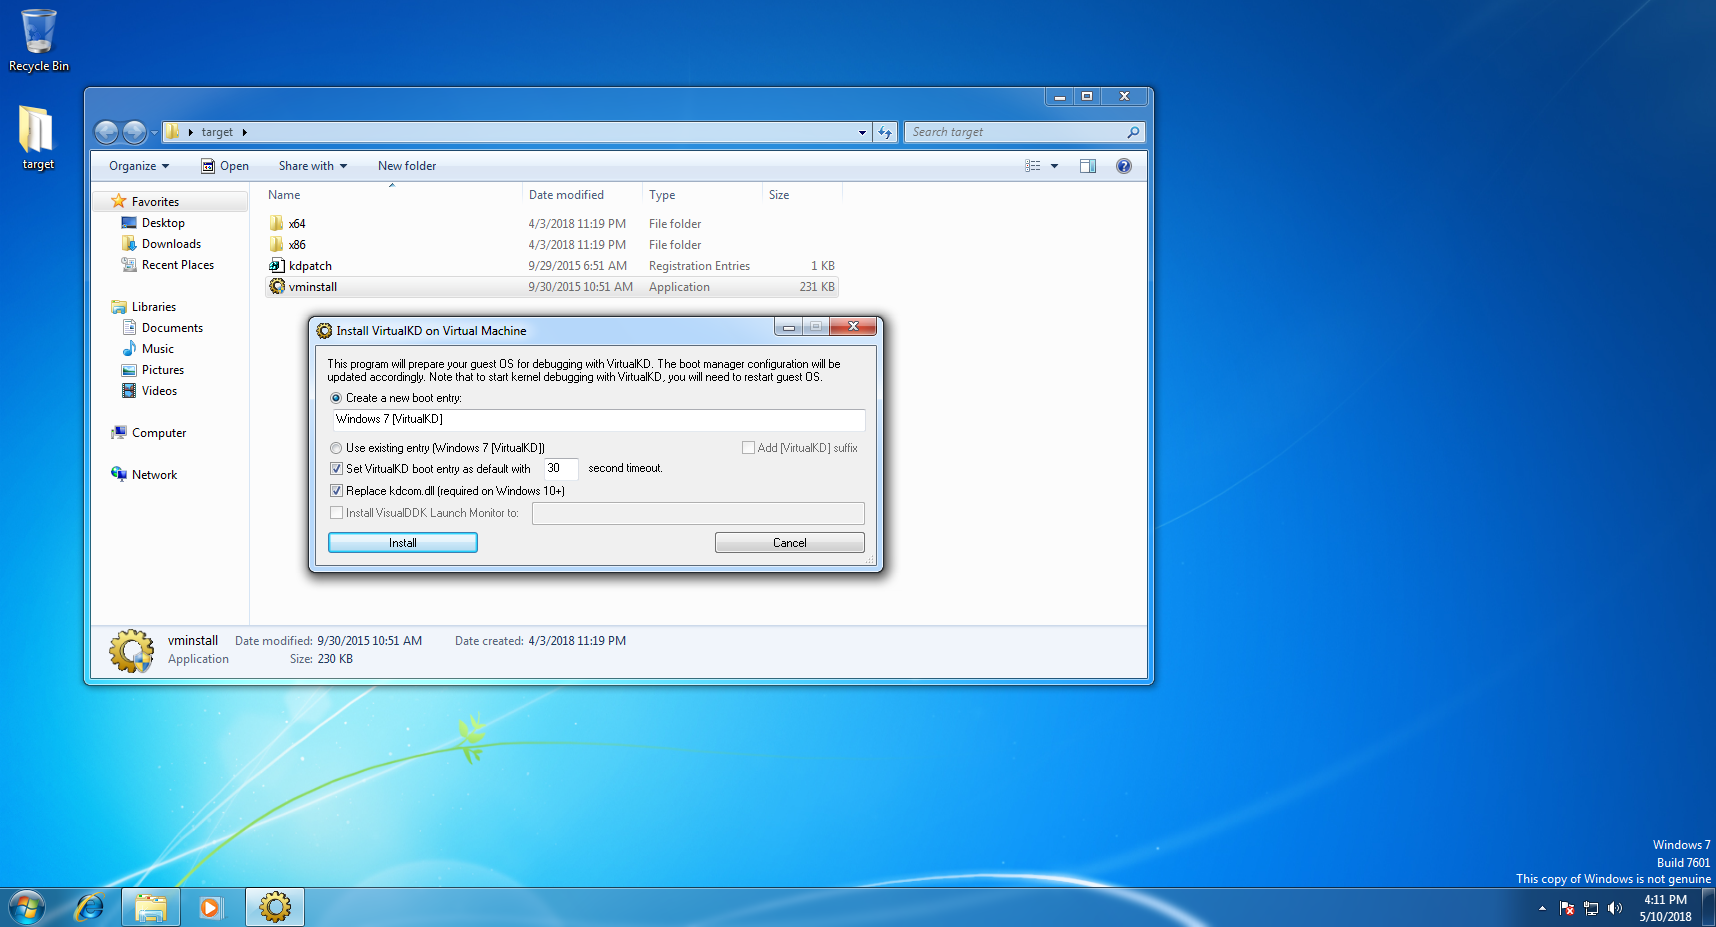Click the arrow after target in breadcrumb

[x=244, y=132]
